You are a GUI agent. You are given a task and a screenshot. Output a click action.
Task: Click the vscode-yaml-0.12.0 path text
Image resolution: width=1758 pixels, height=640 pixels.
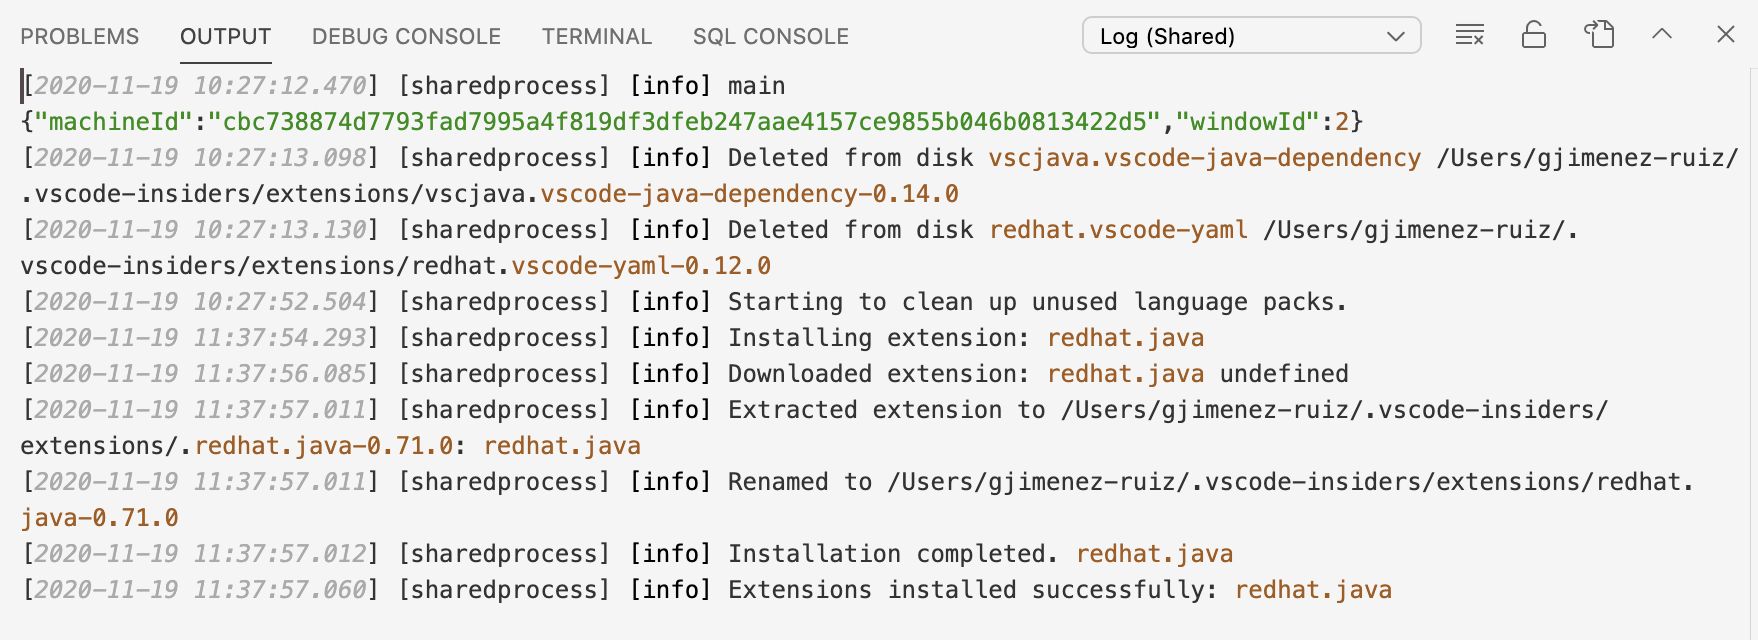tap(638, 265)
